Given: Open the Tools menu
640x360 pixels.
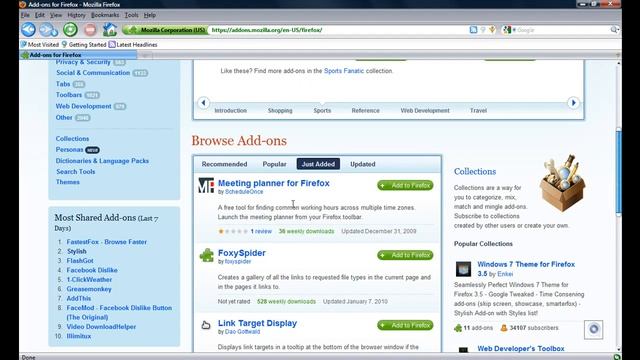Looking at the screenshot, I should pos(131,15).
